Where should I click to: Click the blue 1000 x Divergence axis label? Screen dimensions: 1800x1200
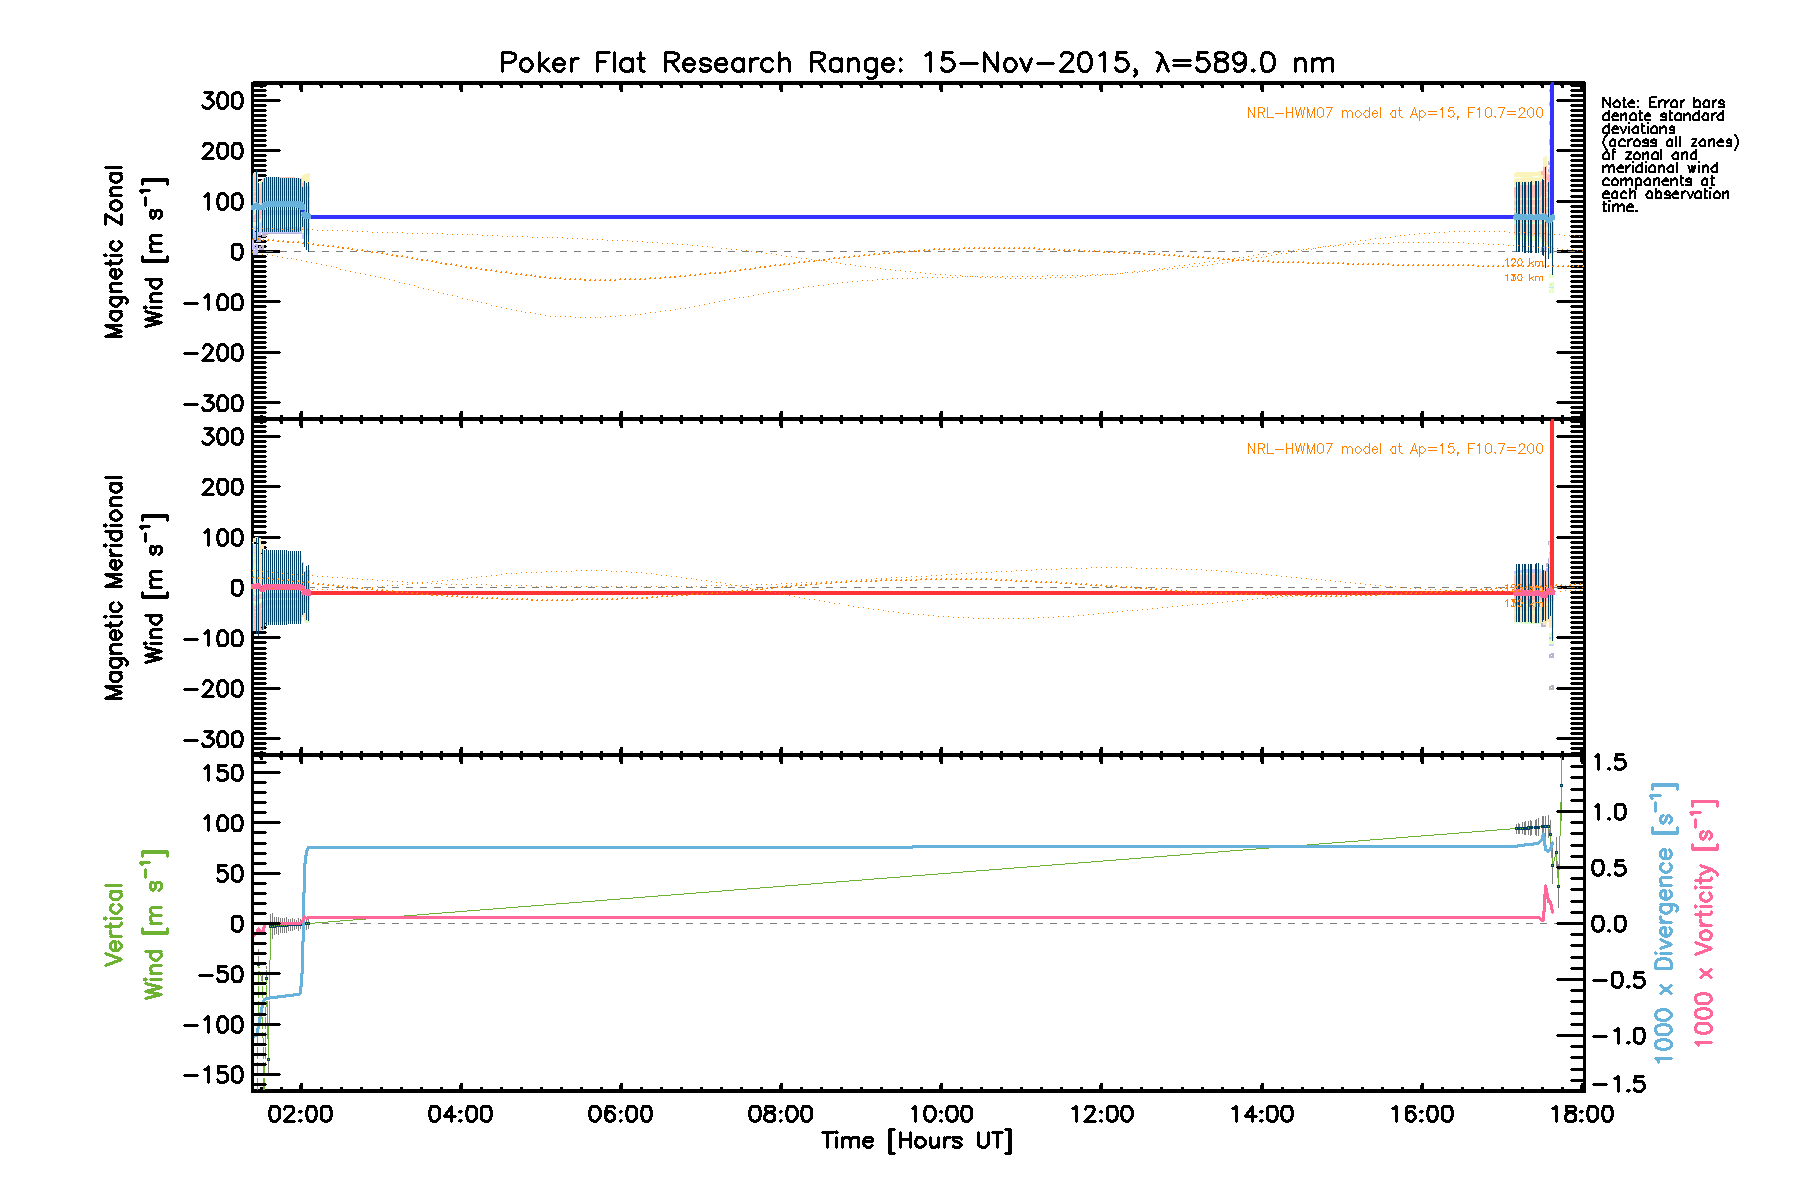pos(1664,922)
